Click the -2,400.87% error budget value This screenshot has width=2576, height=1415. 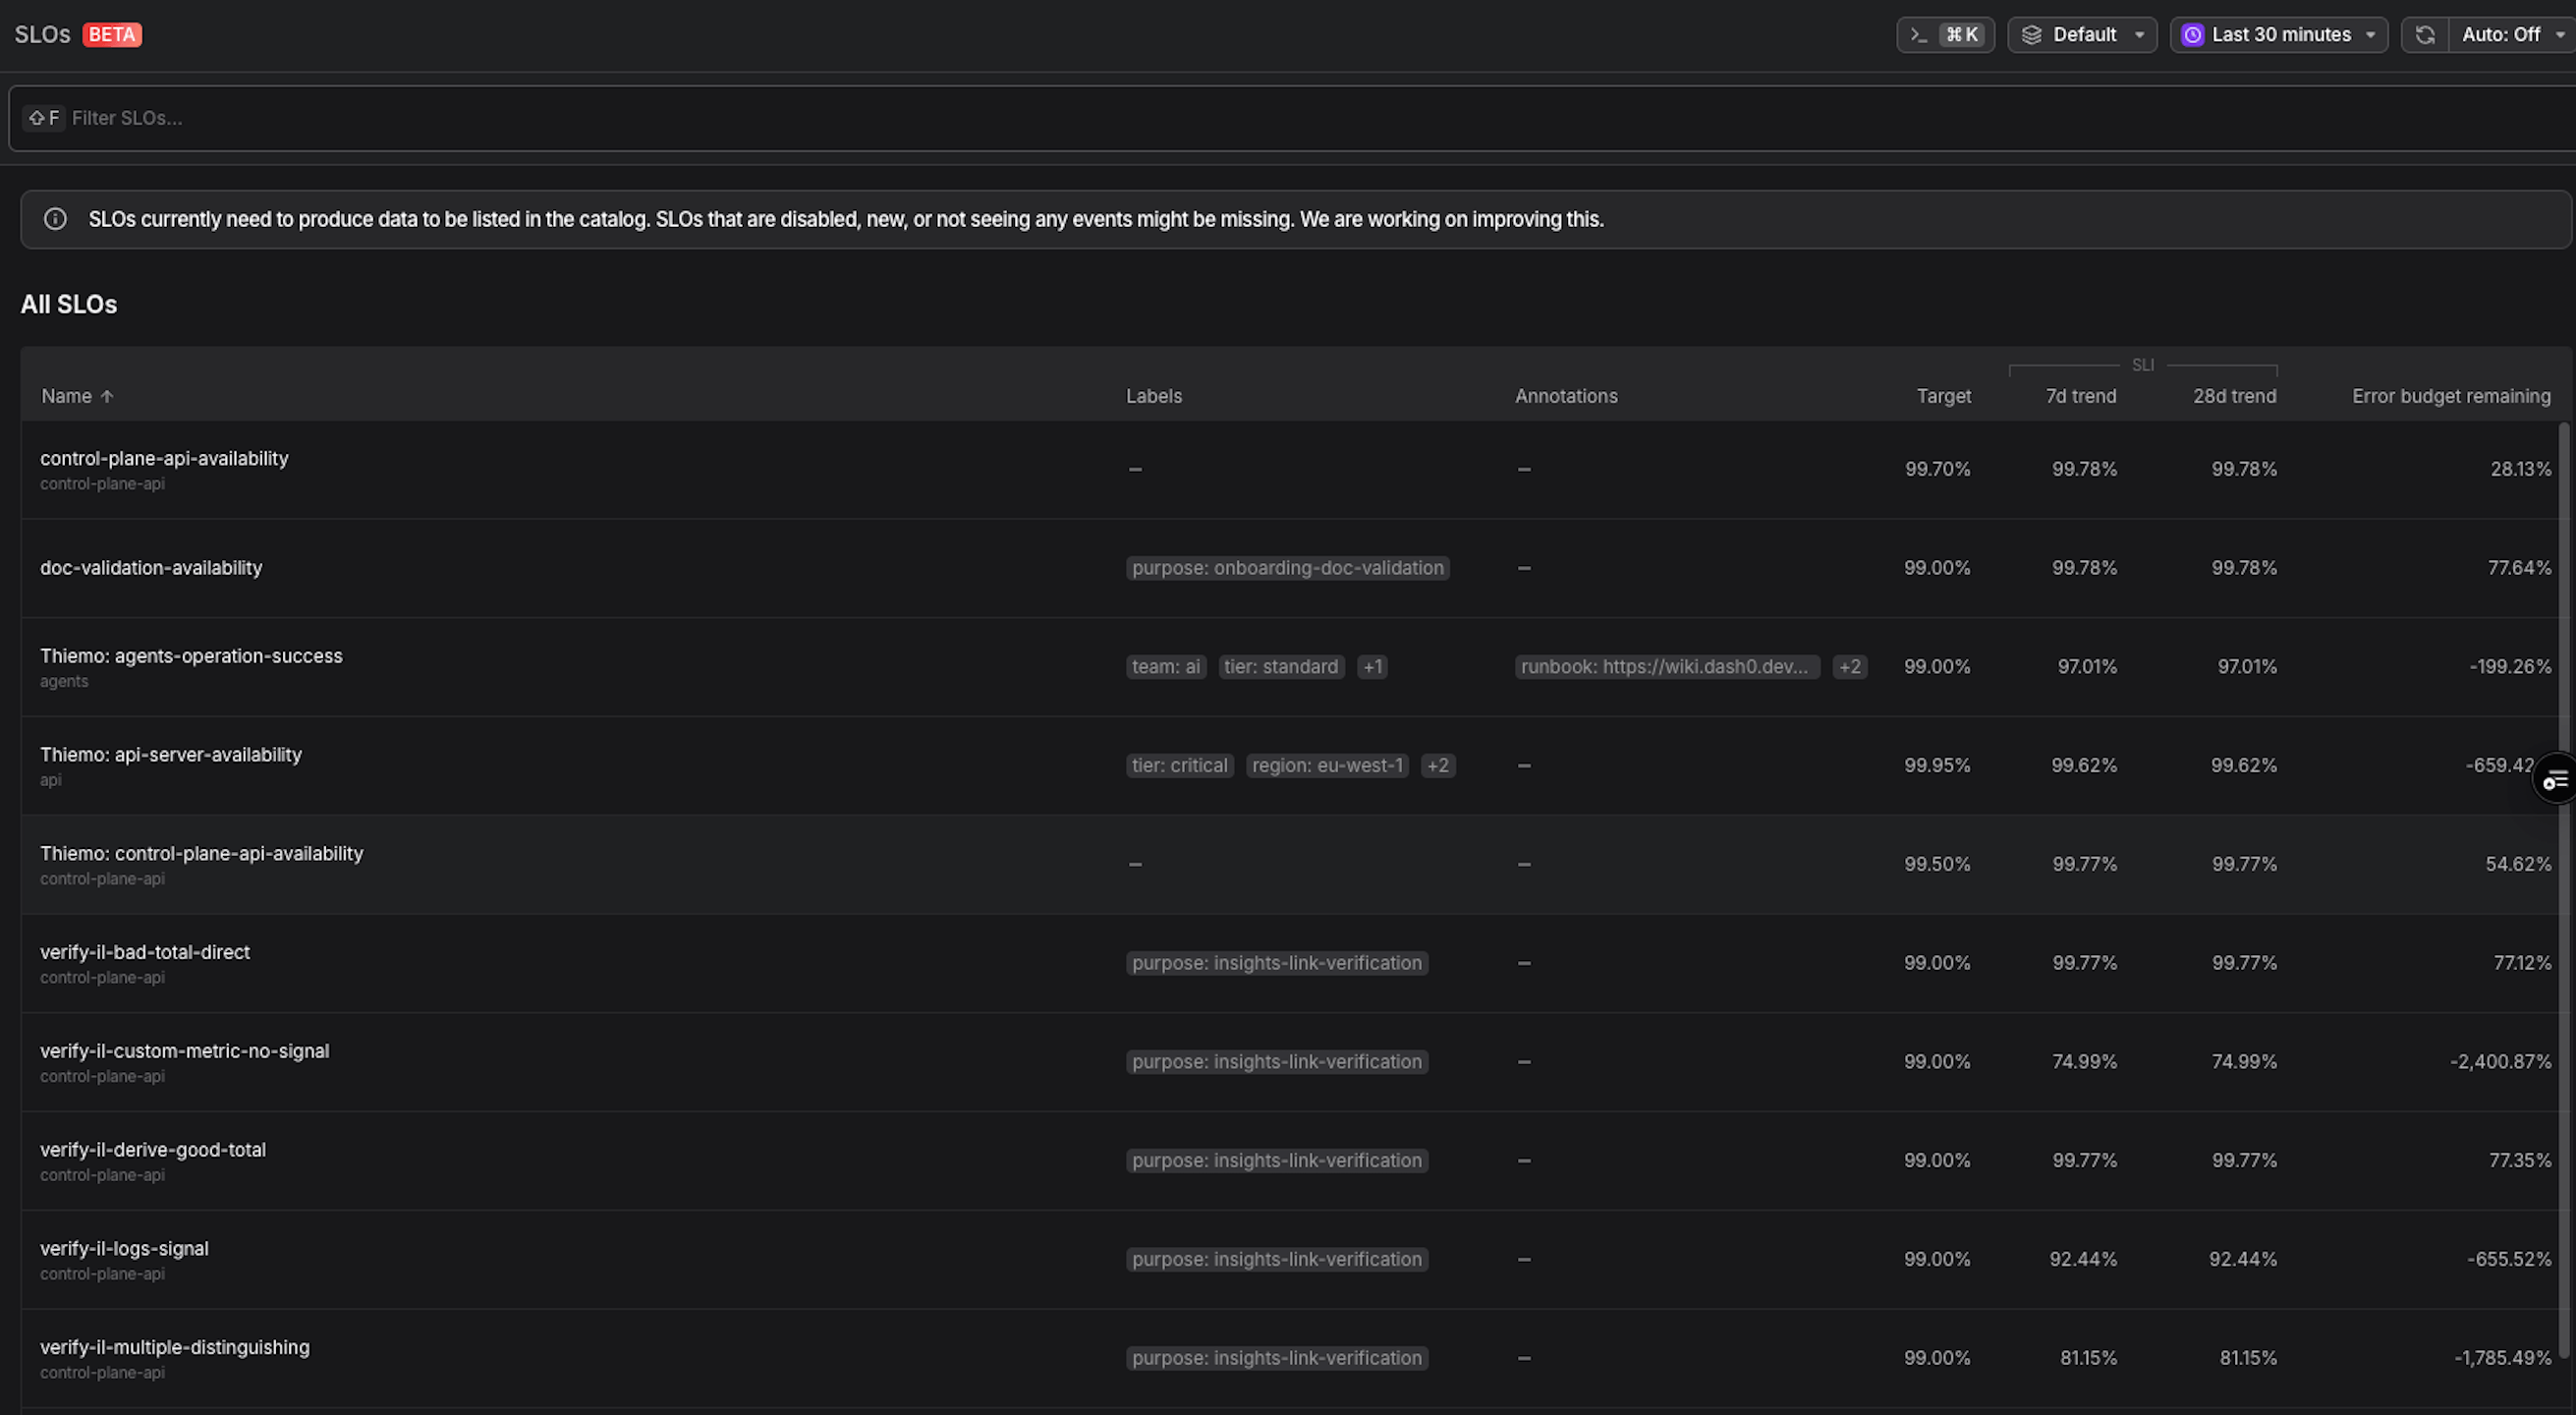pyautogui.click(x=2500, y=1062)
